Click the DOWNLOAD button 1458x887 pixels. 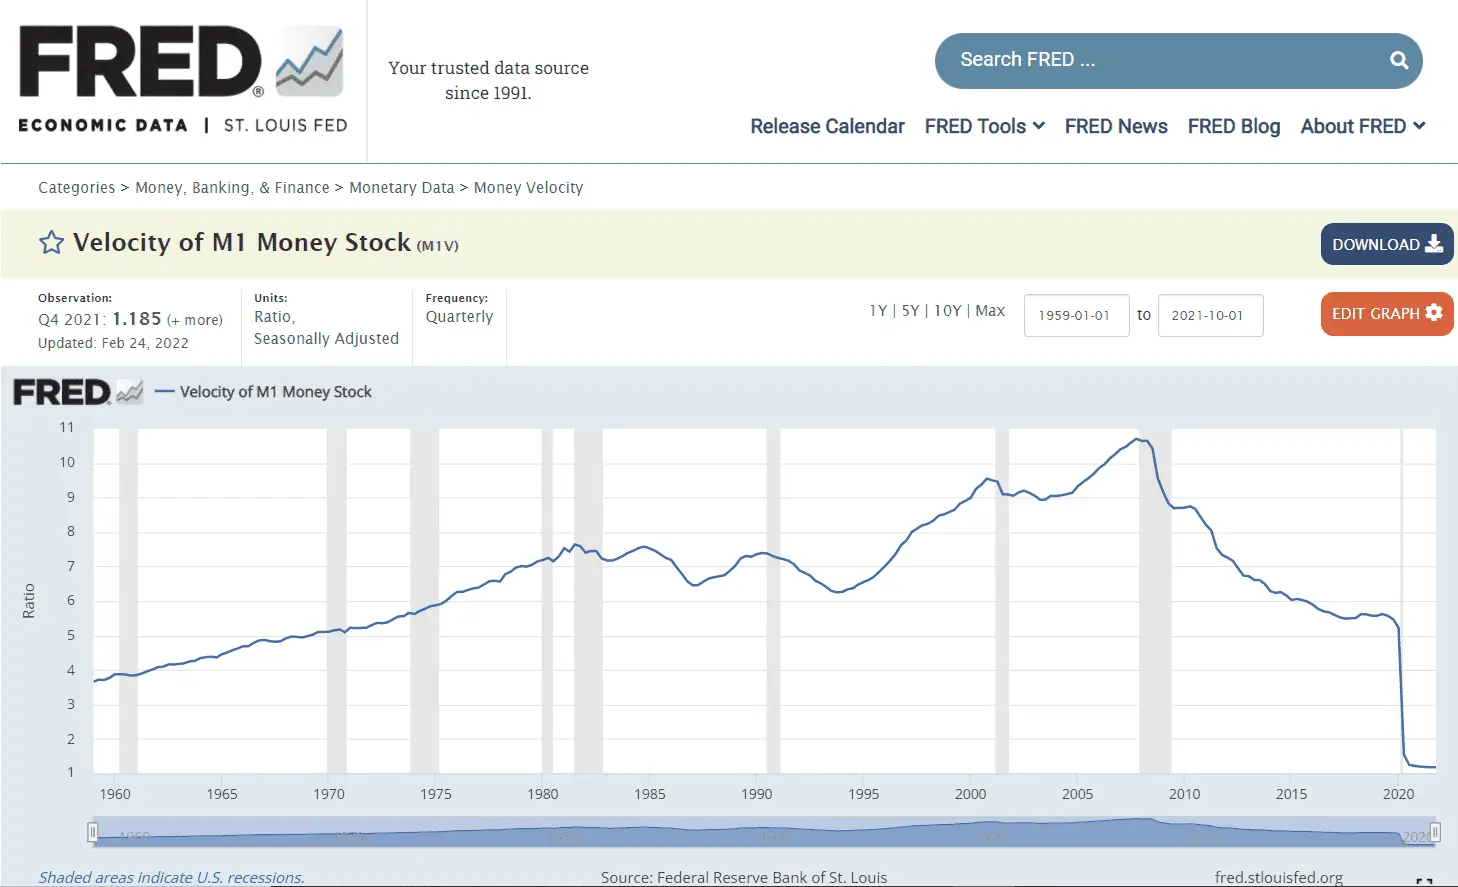pyautogui.click(x=1387, y=244)
